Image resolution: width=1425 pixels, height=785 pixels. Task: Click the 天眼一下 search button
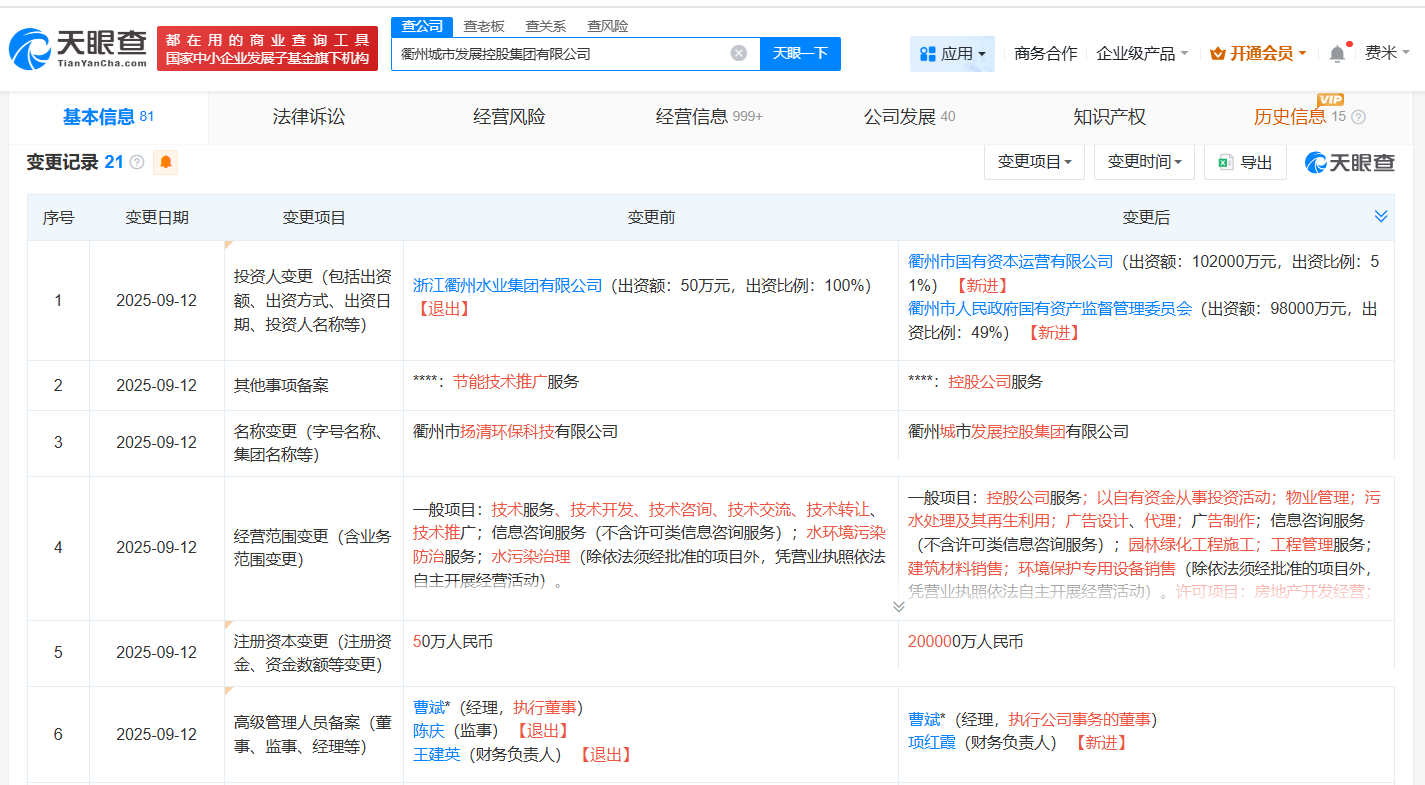800,54
